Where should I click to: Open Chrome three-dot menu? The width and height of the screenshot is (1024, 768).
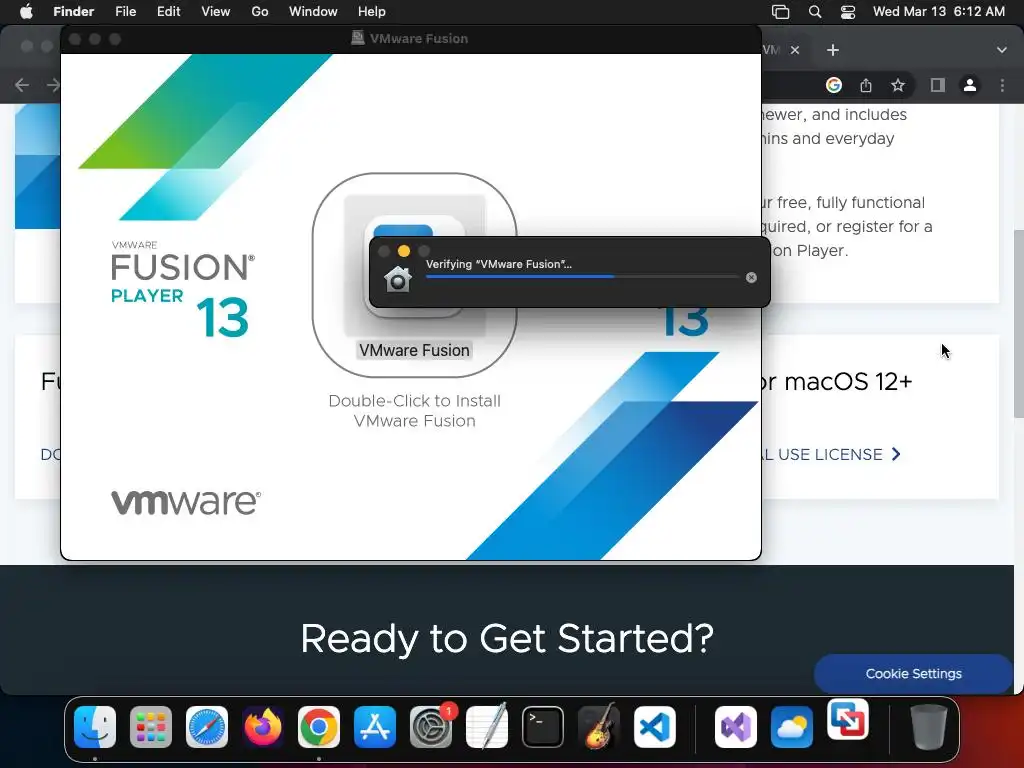coord(1002,85)
